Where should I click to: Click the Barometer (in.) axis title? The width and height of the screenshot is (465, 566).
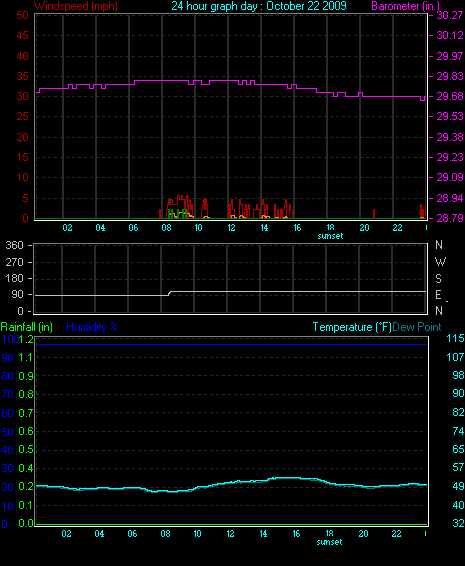pos(405,6)
